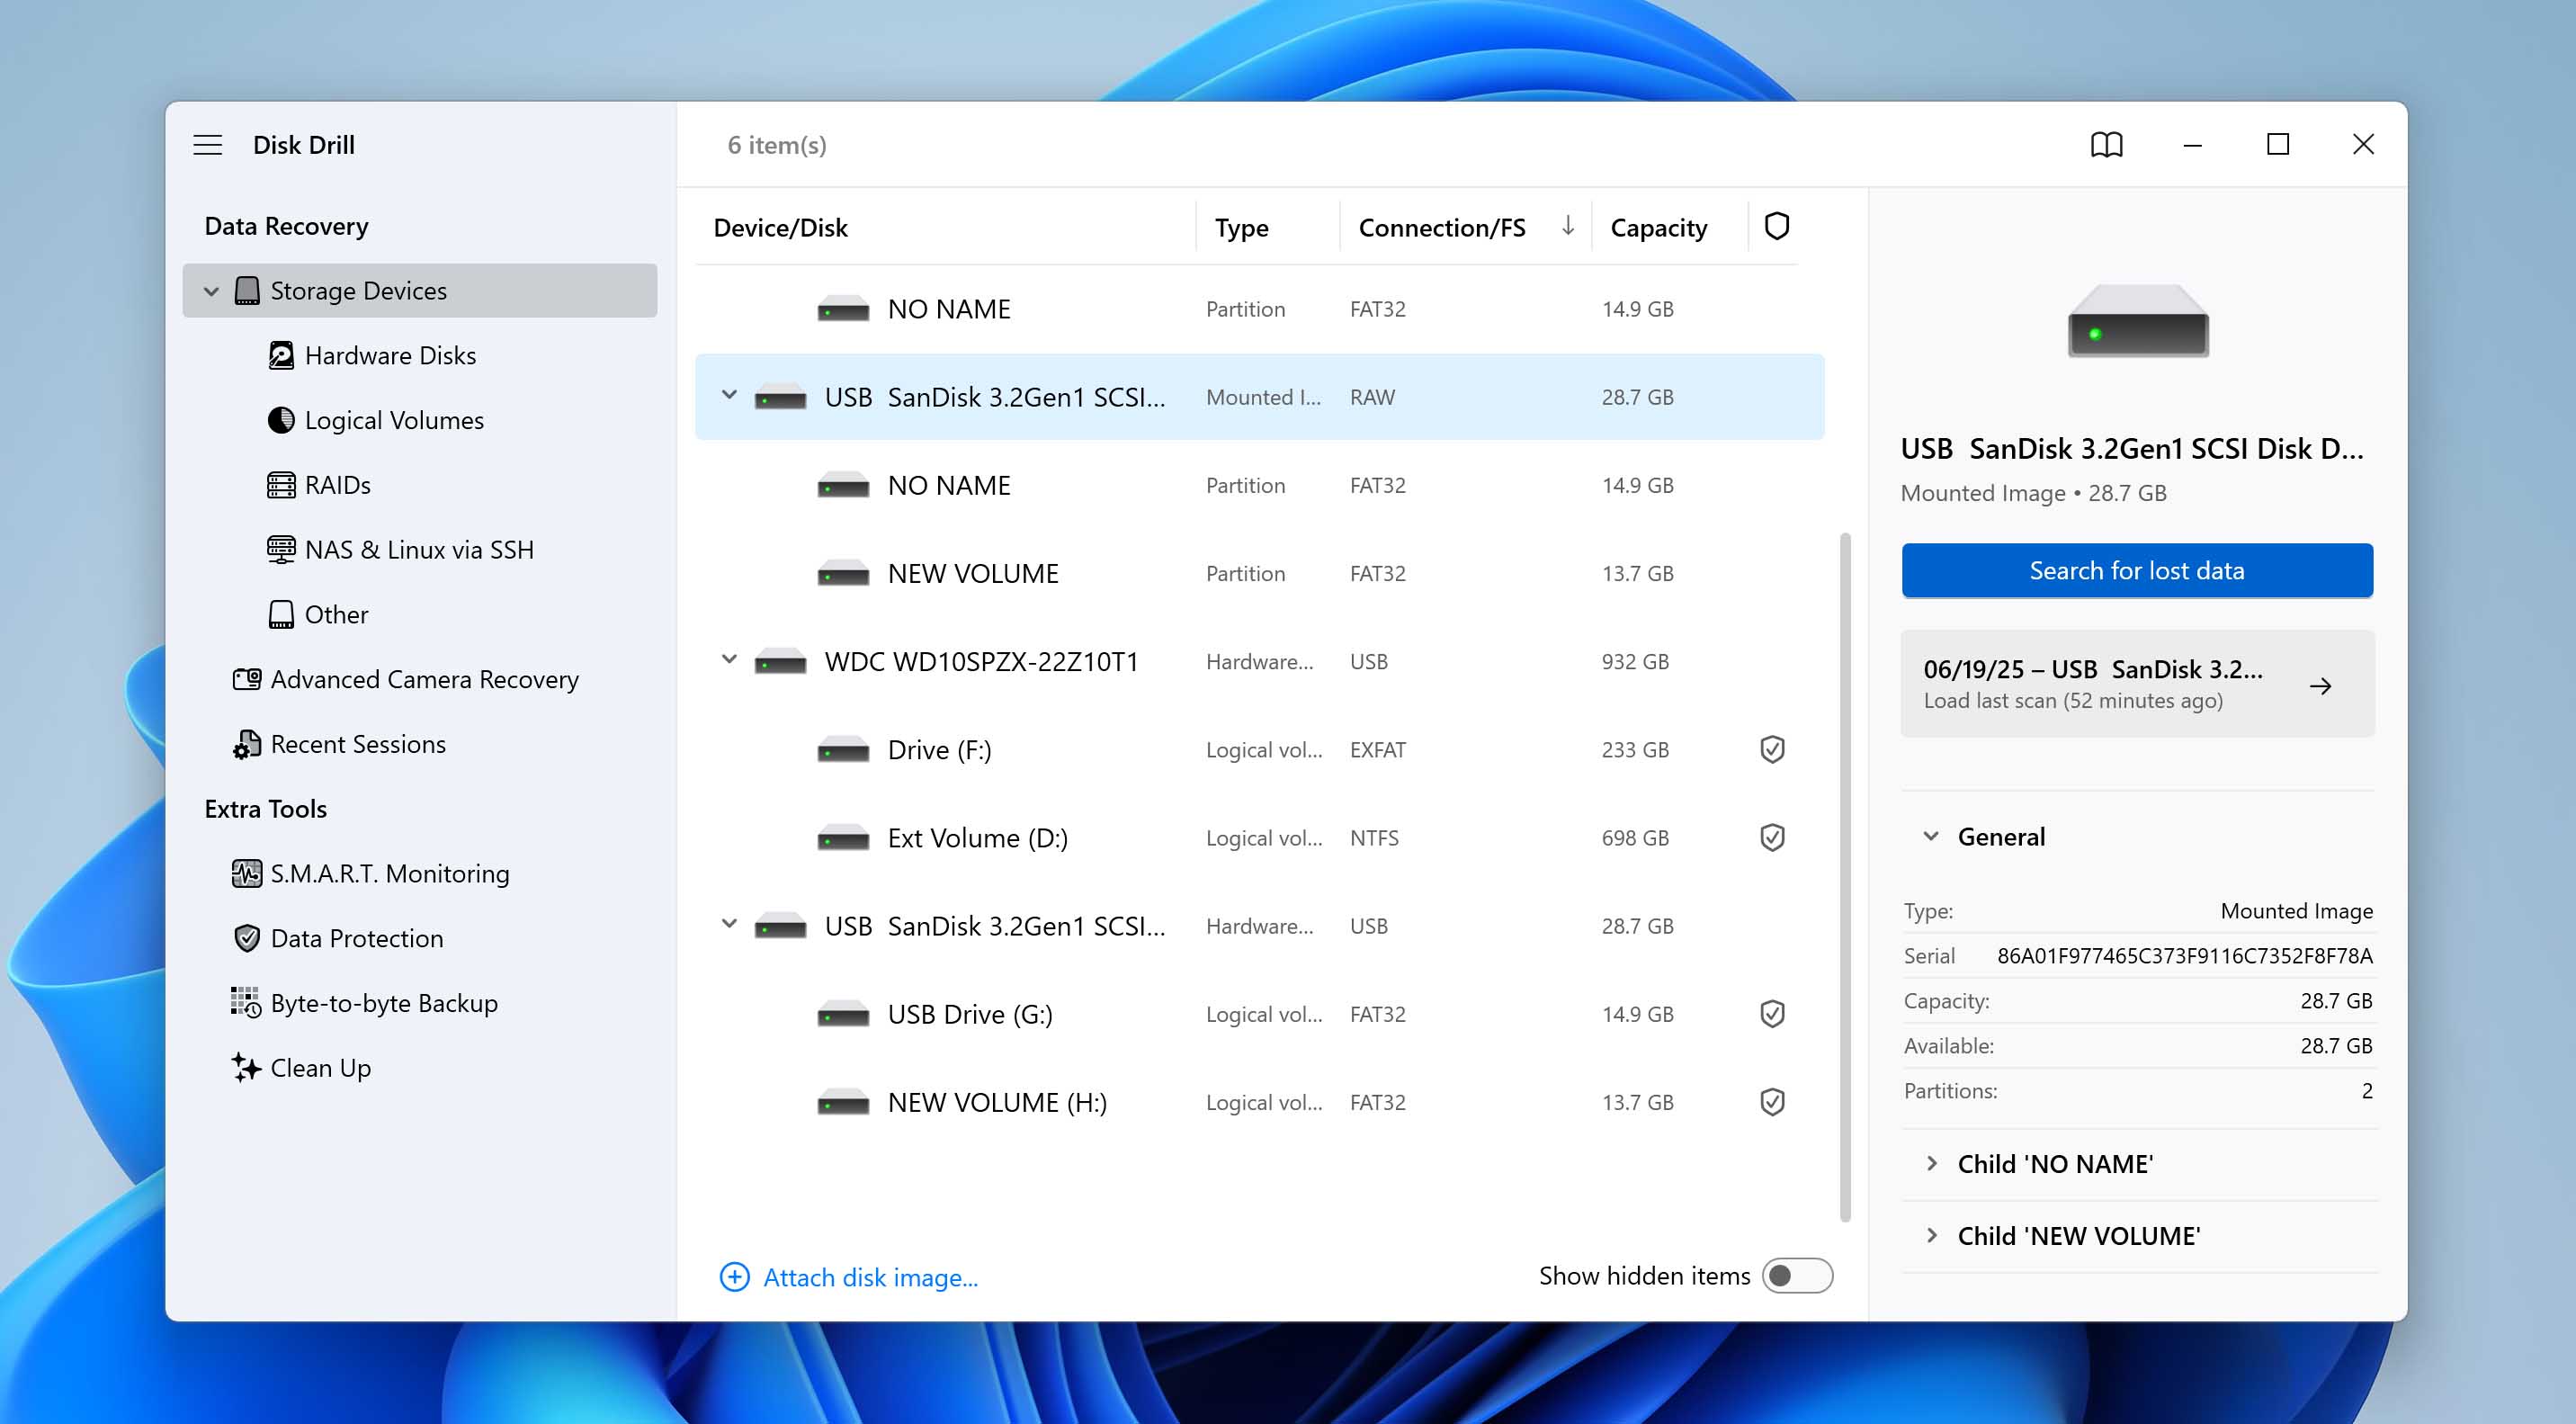Click the Other devices icon
Screen dimensions: 2576x1424
pyautogui.click(x=281, y=614)
